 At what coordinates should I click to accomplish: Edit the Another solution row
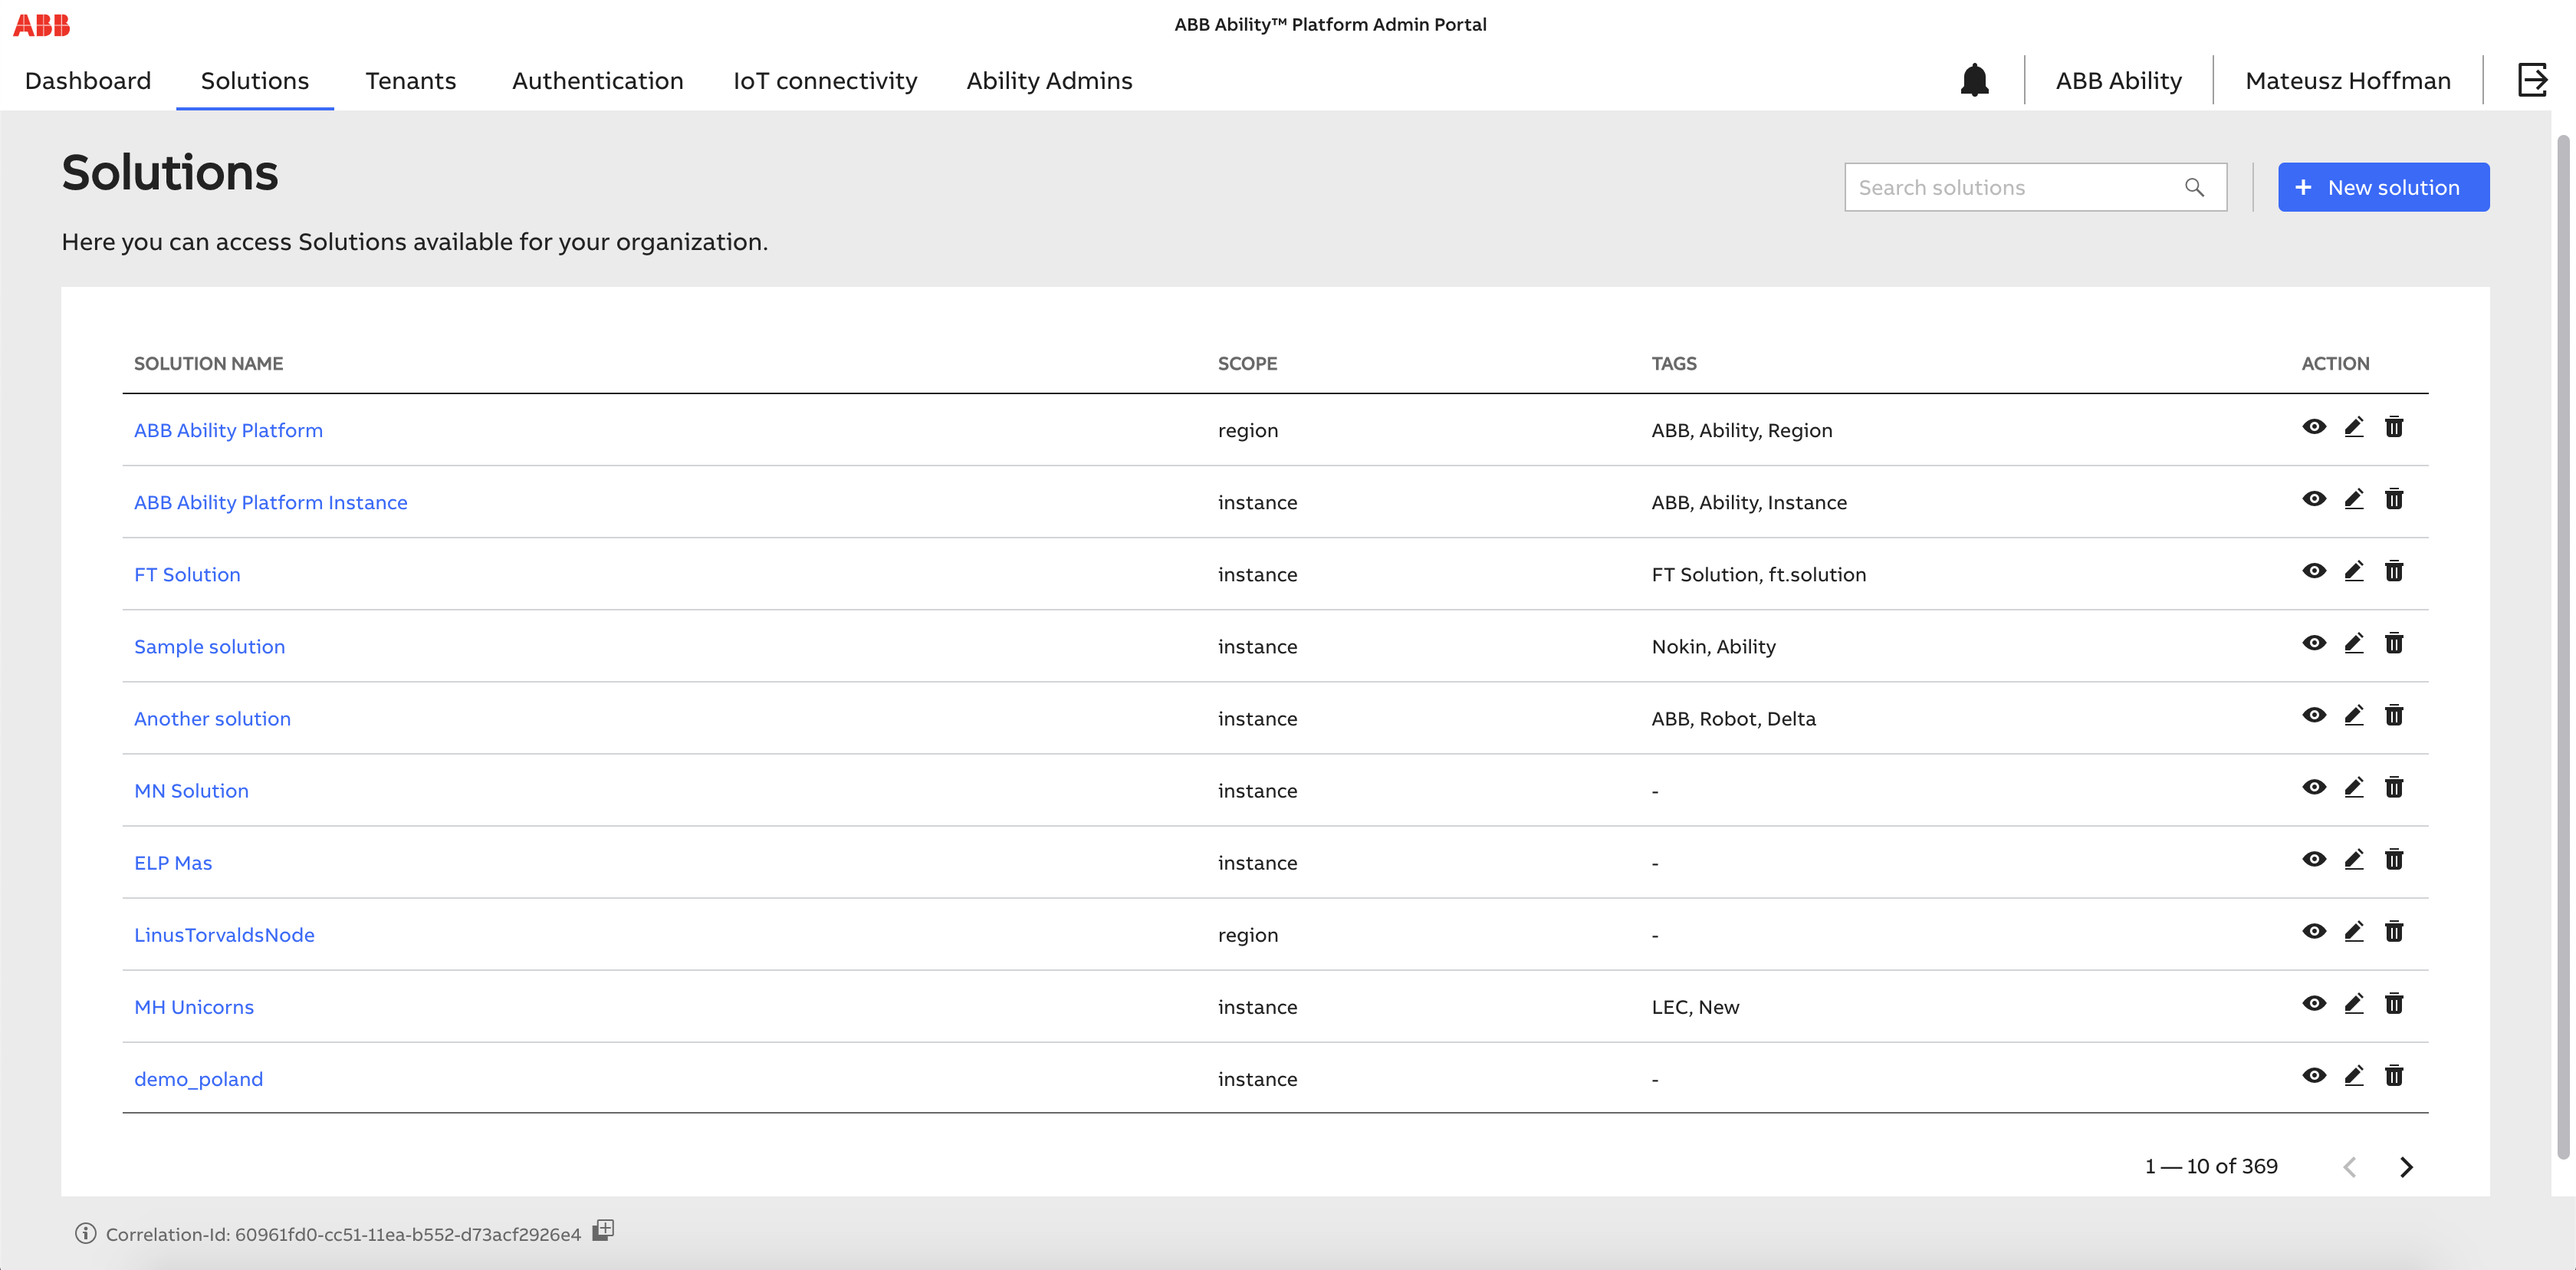tap(2354, 715)
